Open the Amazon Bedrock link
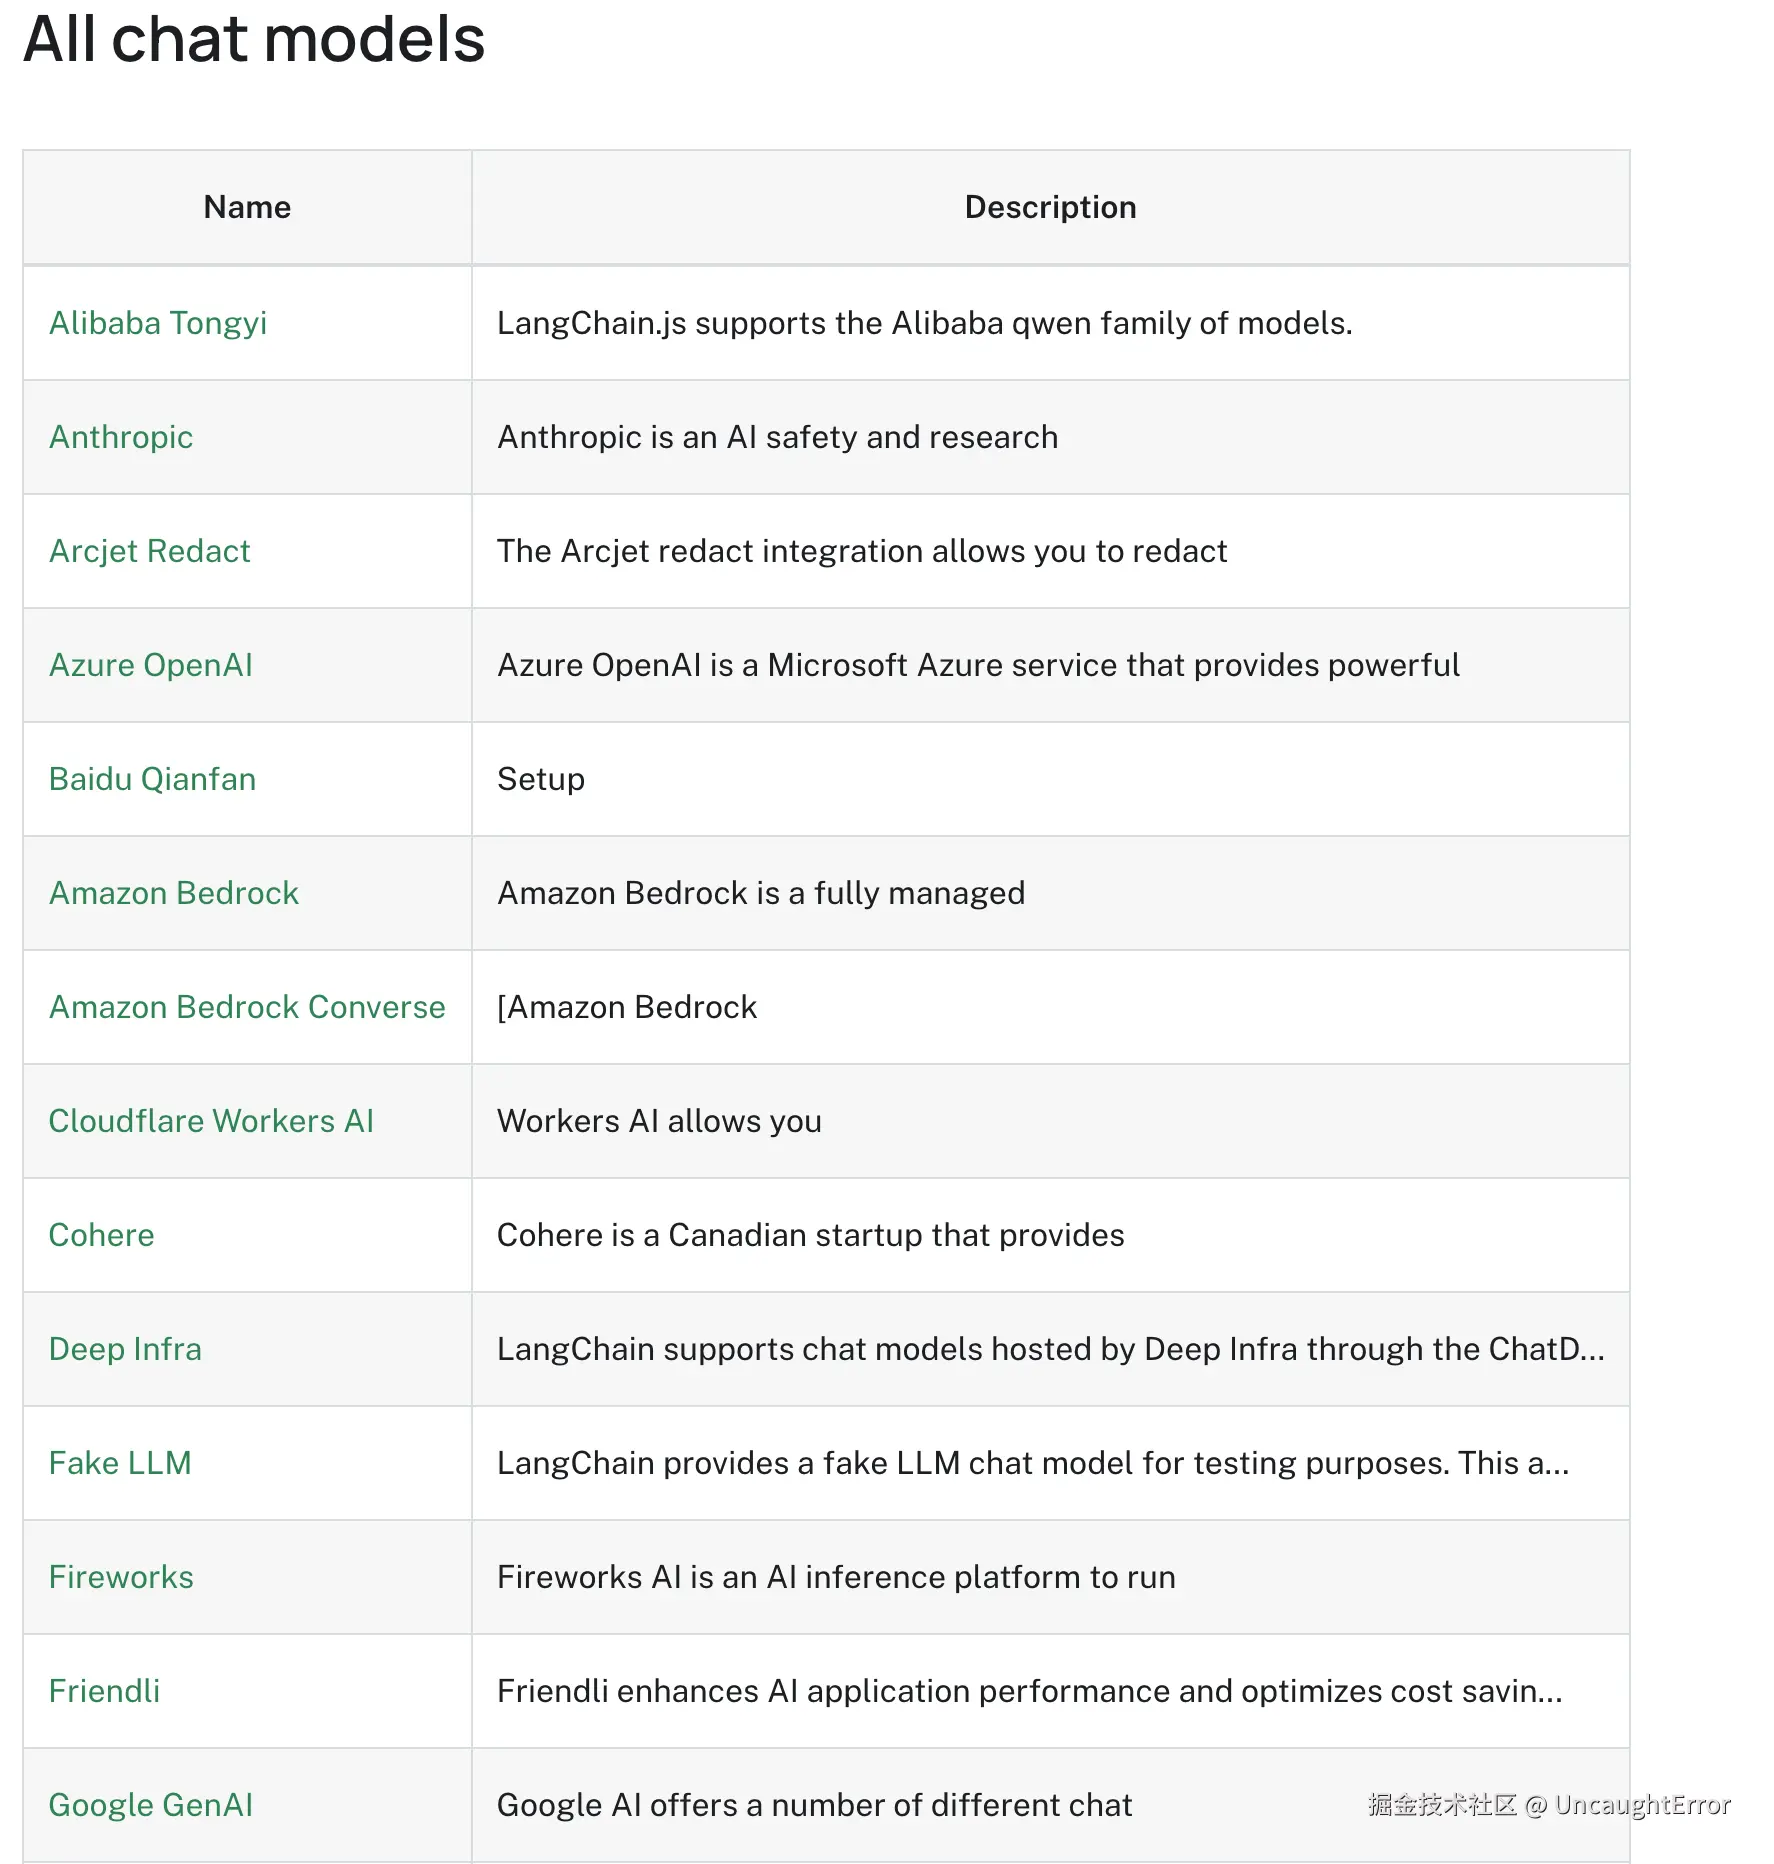 tap(174, 893)
